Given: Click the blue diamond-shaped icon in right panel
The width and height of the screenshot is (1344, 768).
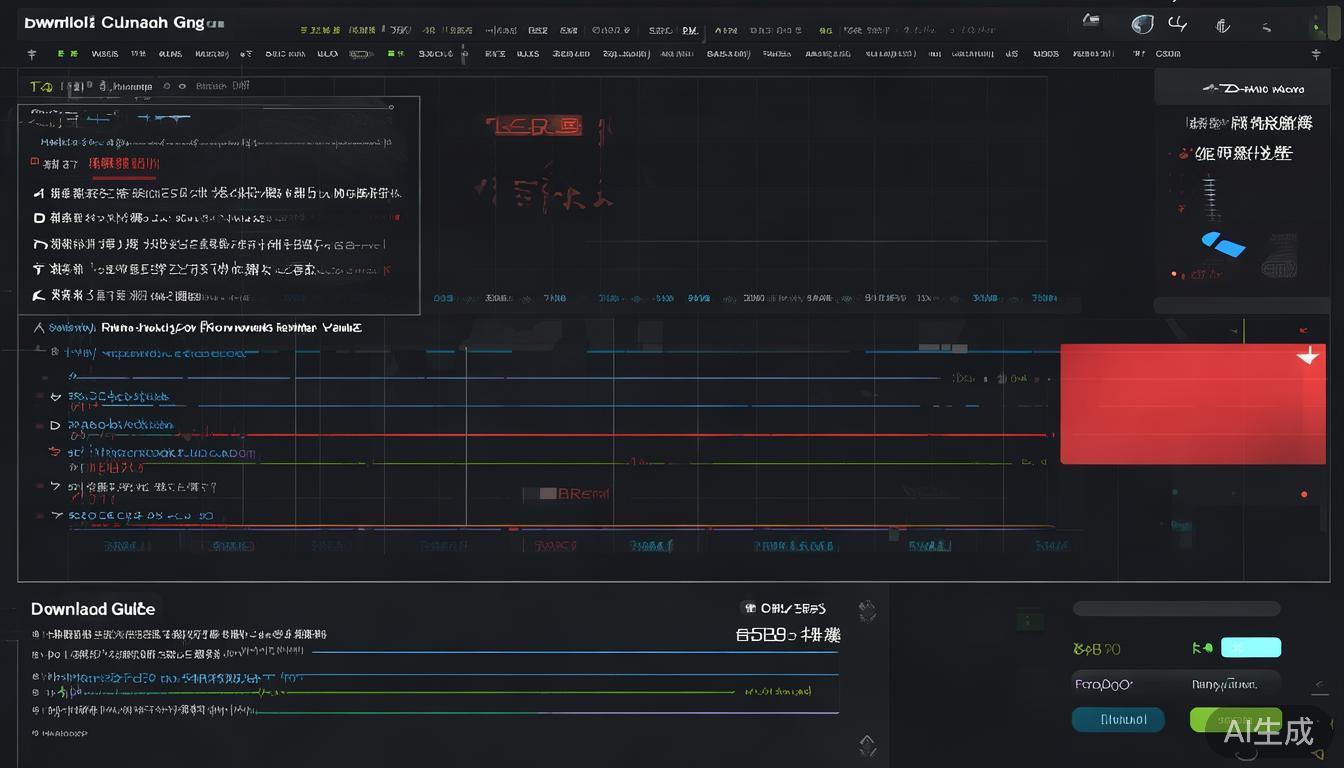Looking at the screenshot, I should 1222,243.
